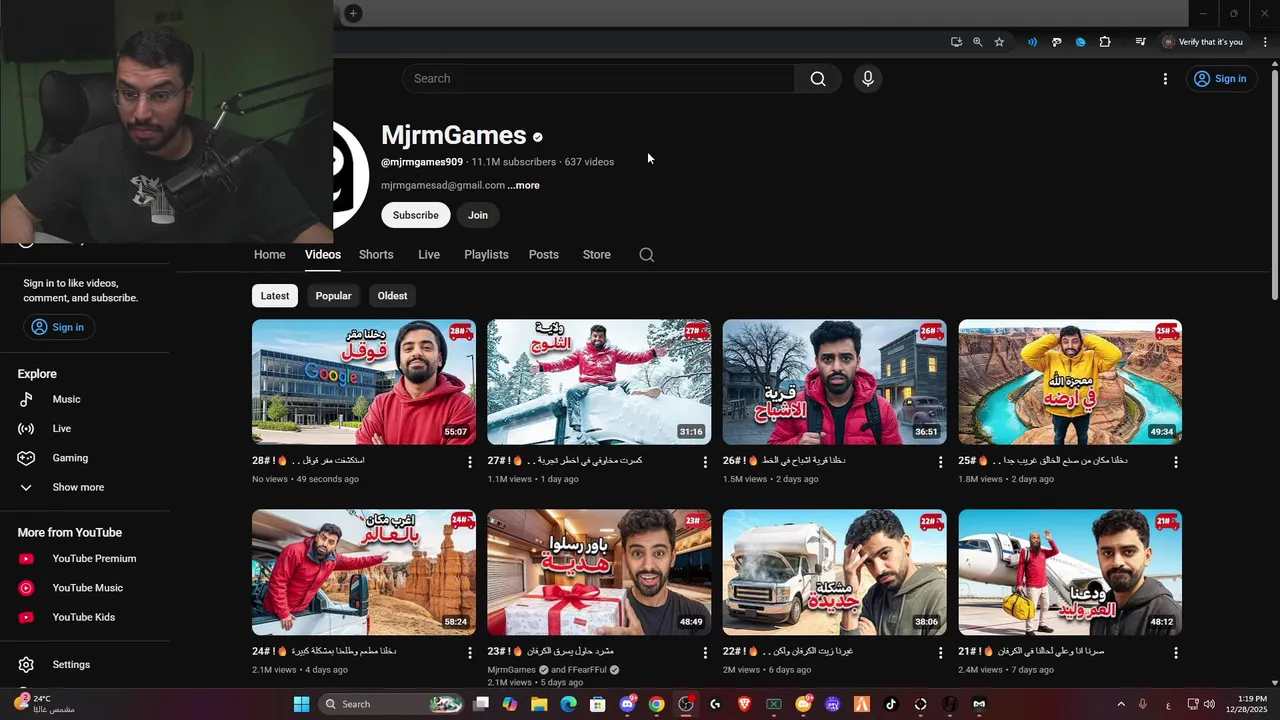This screenshot has width=1280, height=720.
Task: Open the Windows Start menu
Action: (x=301, y=704)
